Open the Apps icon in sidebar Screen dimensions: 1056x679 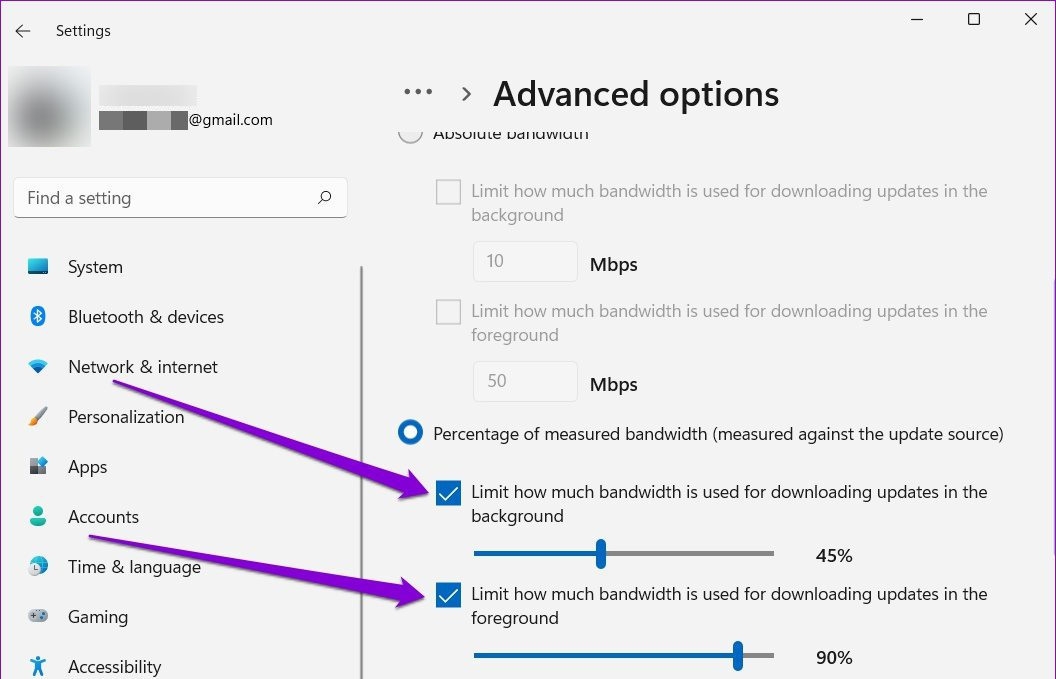[x=38, y=466]
